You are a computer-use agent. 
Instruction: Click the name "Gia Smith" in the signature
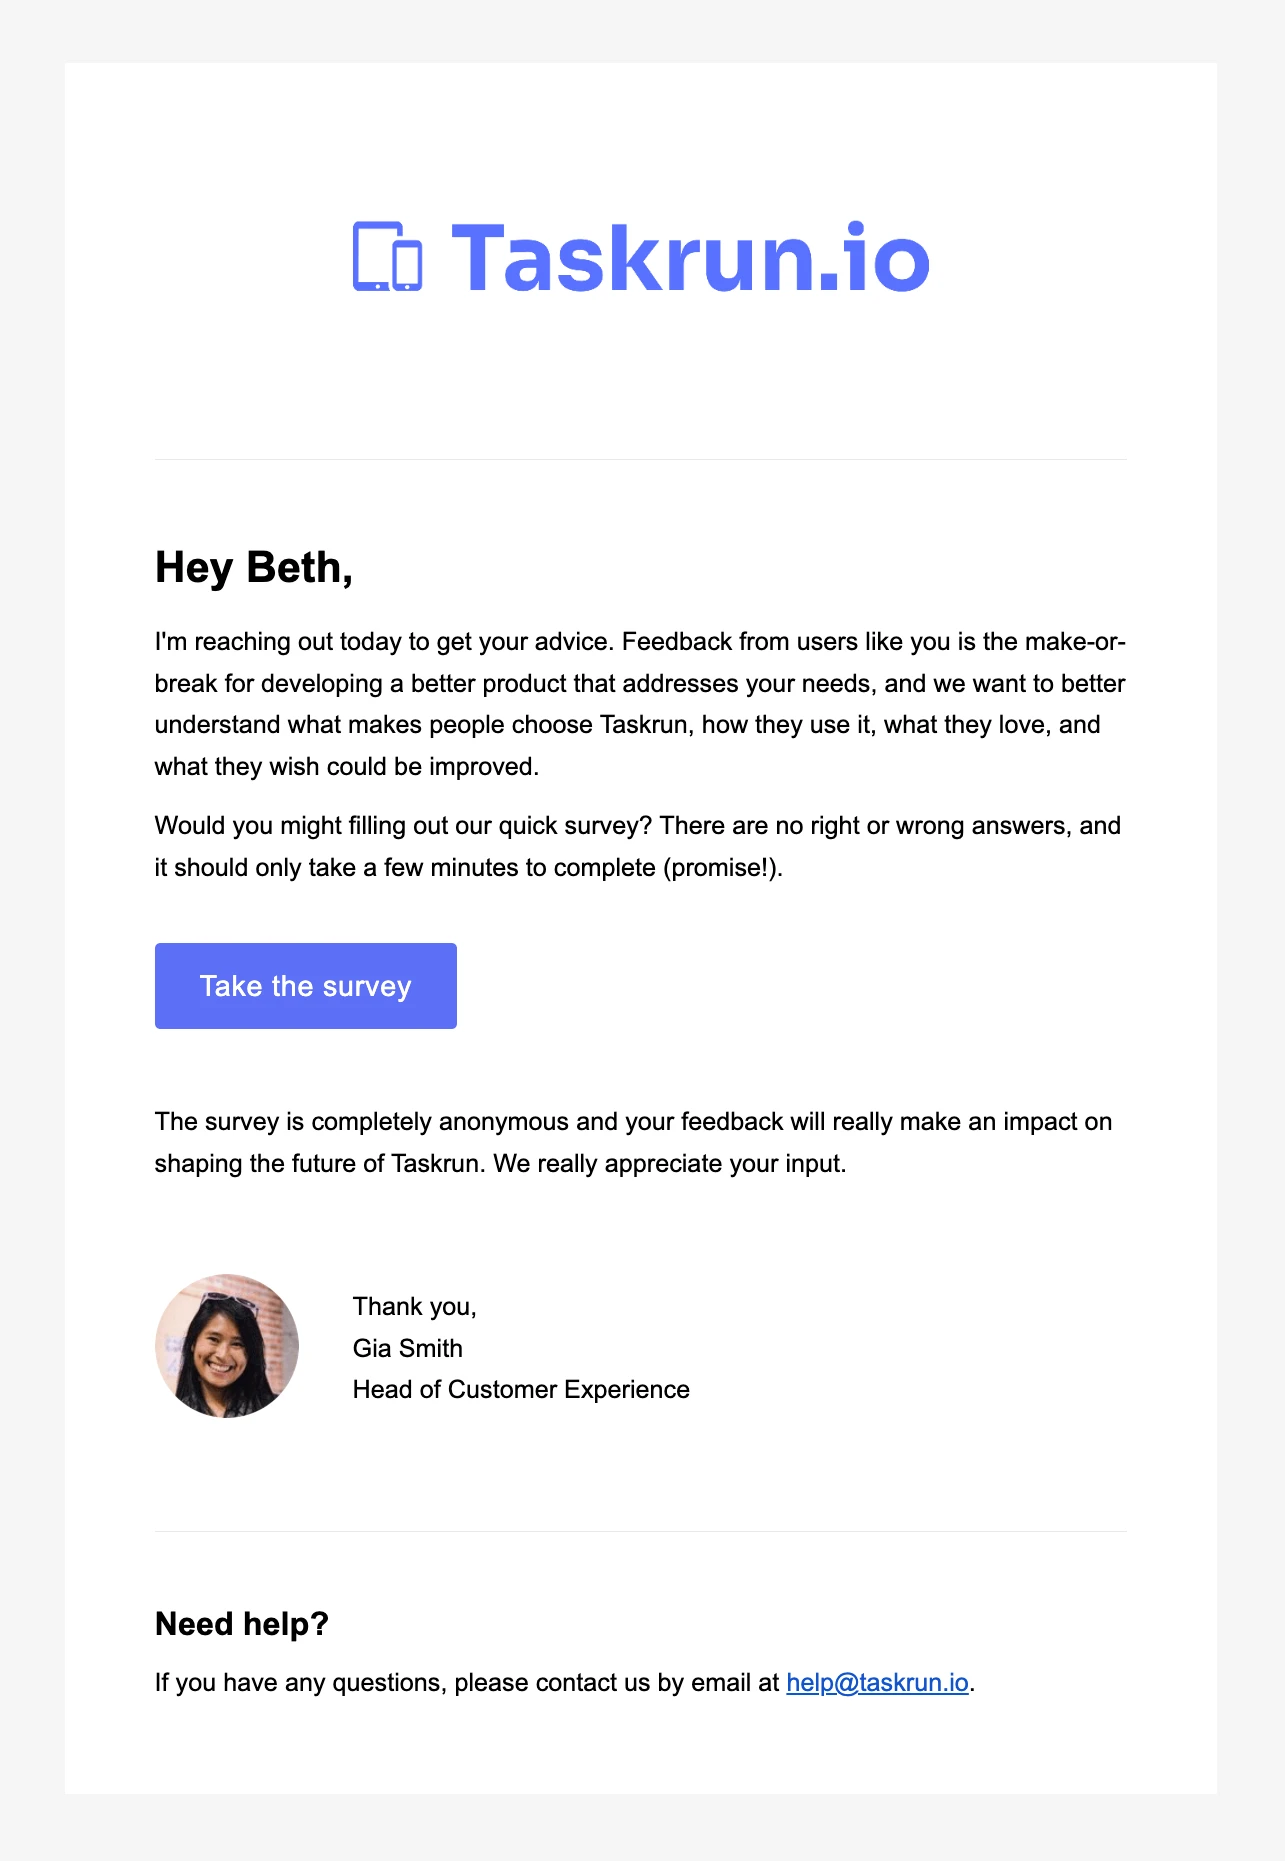pos(408,1348)
